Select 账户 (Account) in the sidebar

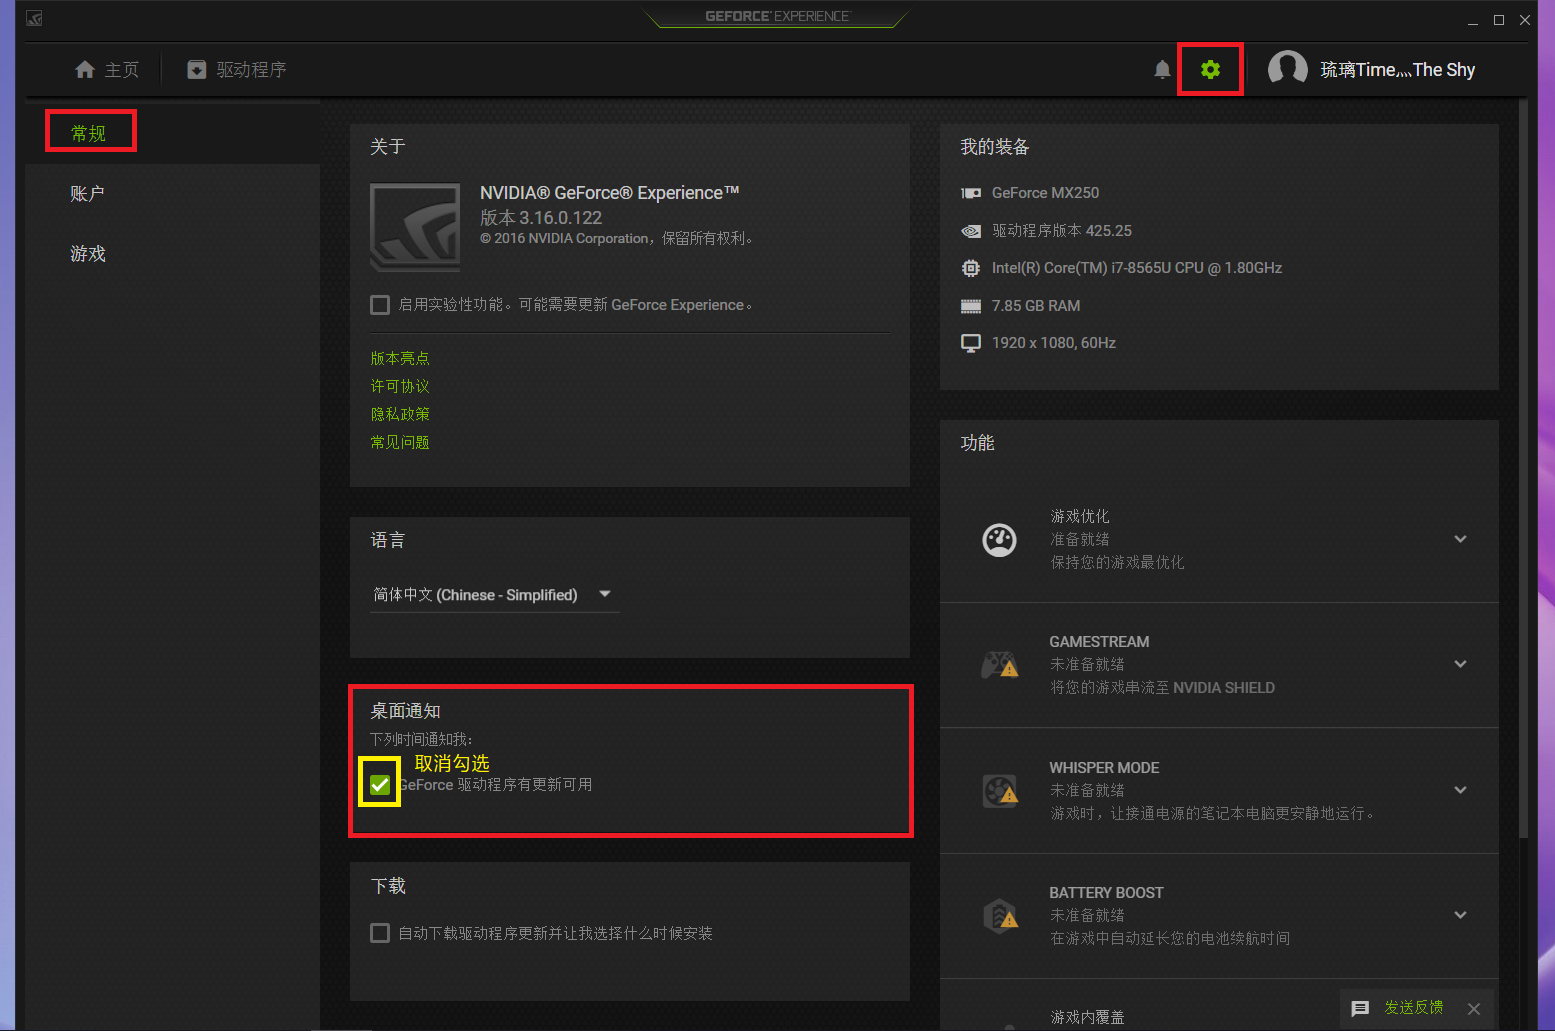[88, 194]
